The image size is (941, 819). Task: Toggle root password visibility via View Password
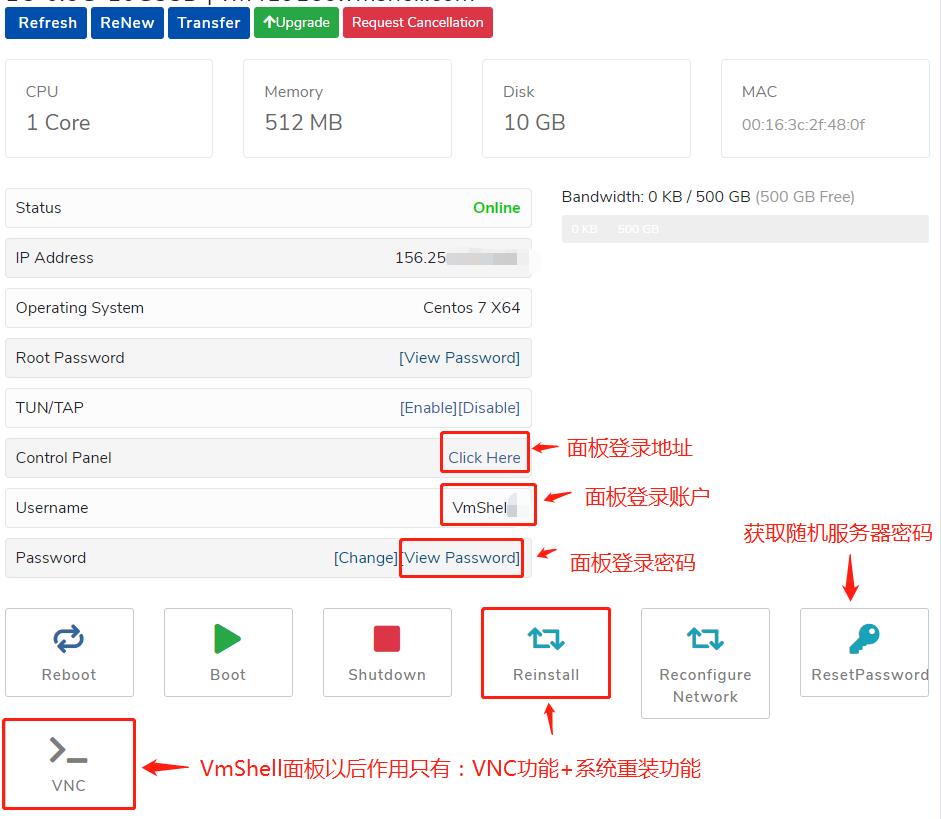pos(459,357)
